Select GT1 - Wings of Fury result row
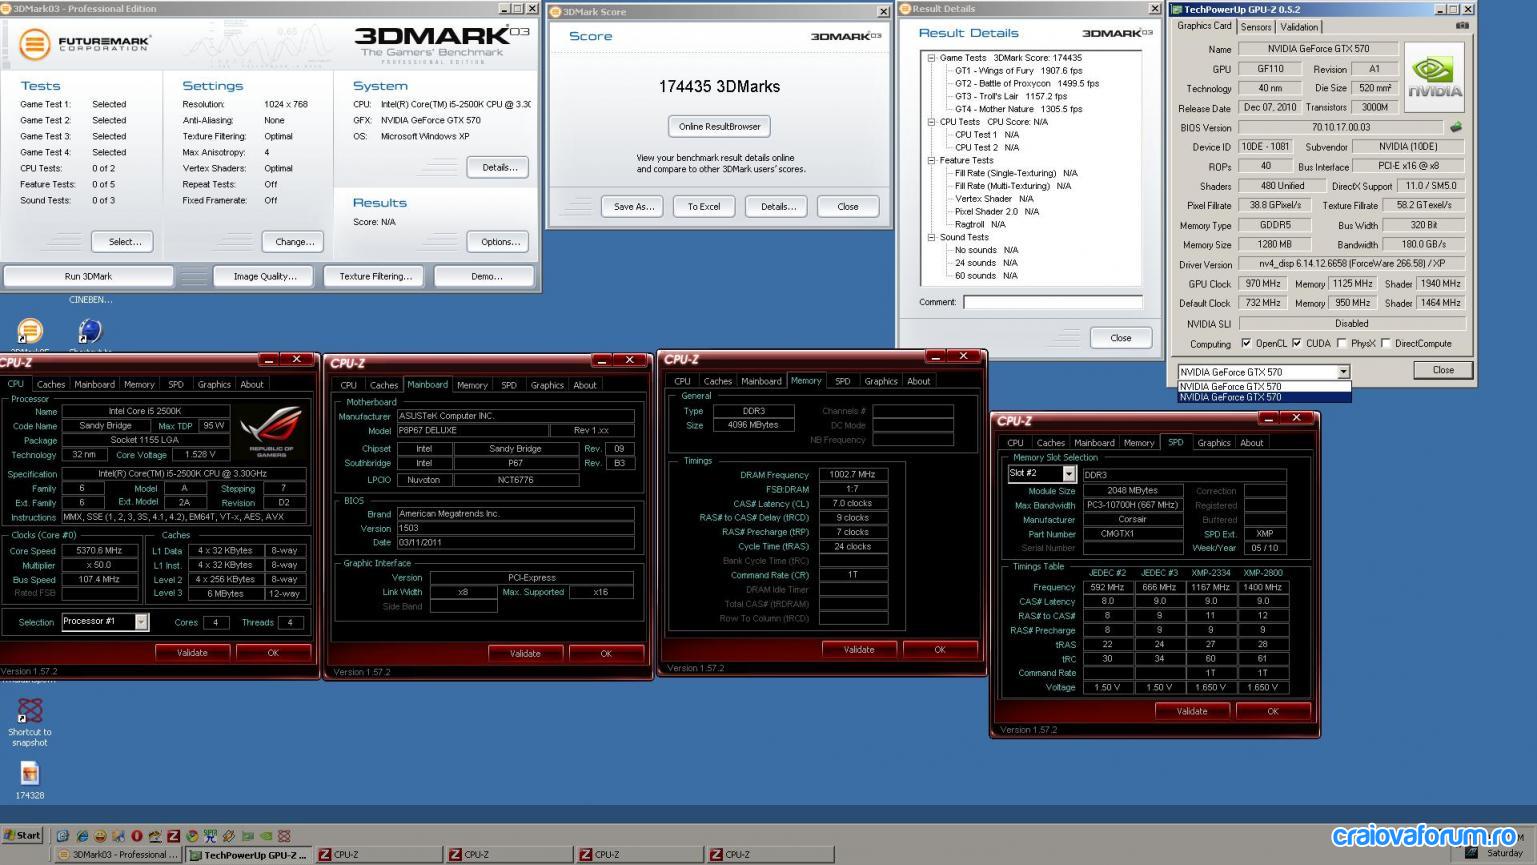 (x=1019, y=71)
